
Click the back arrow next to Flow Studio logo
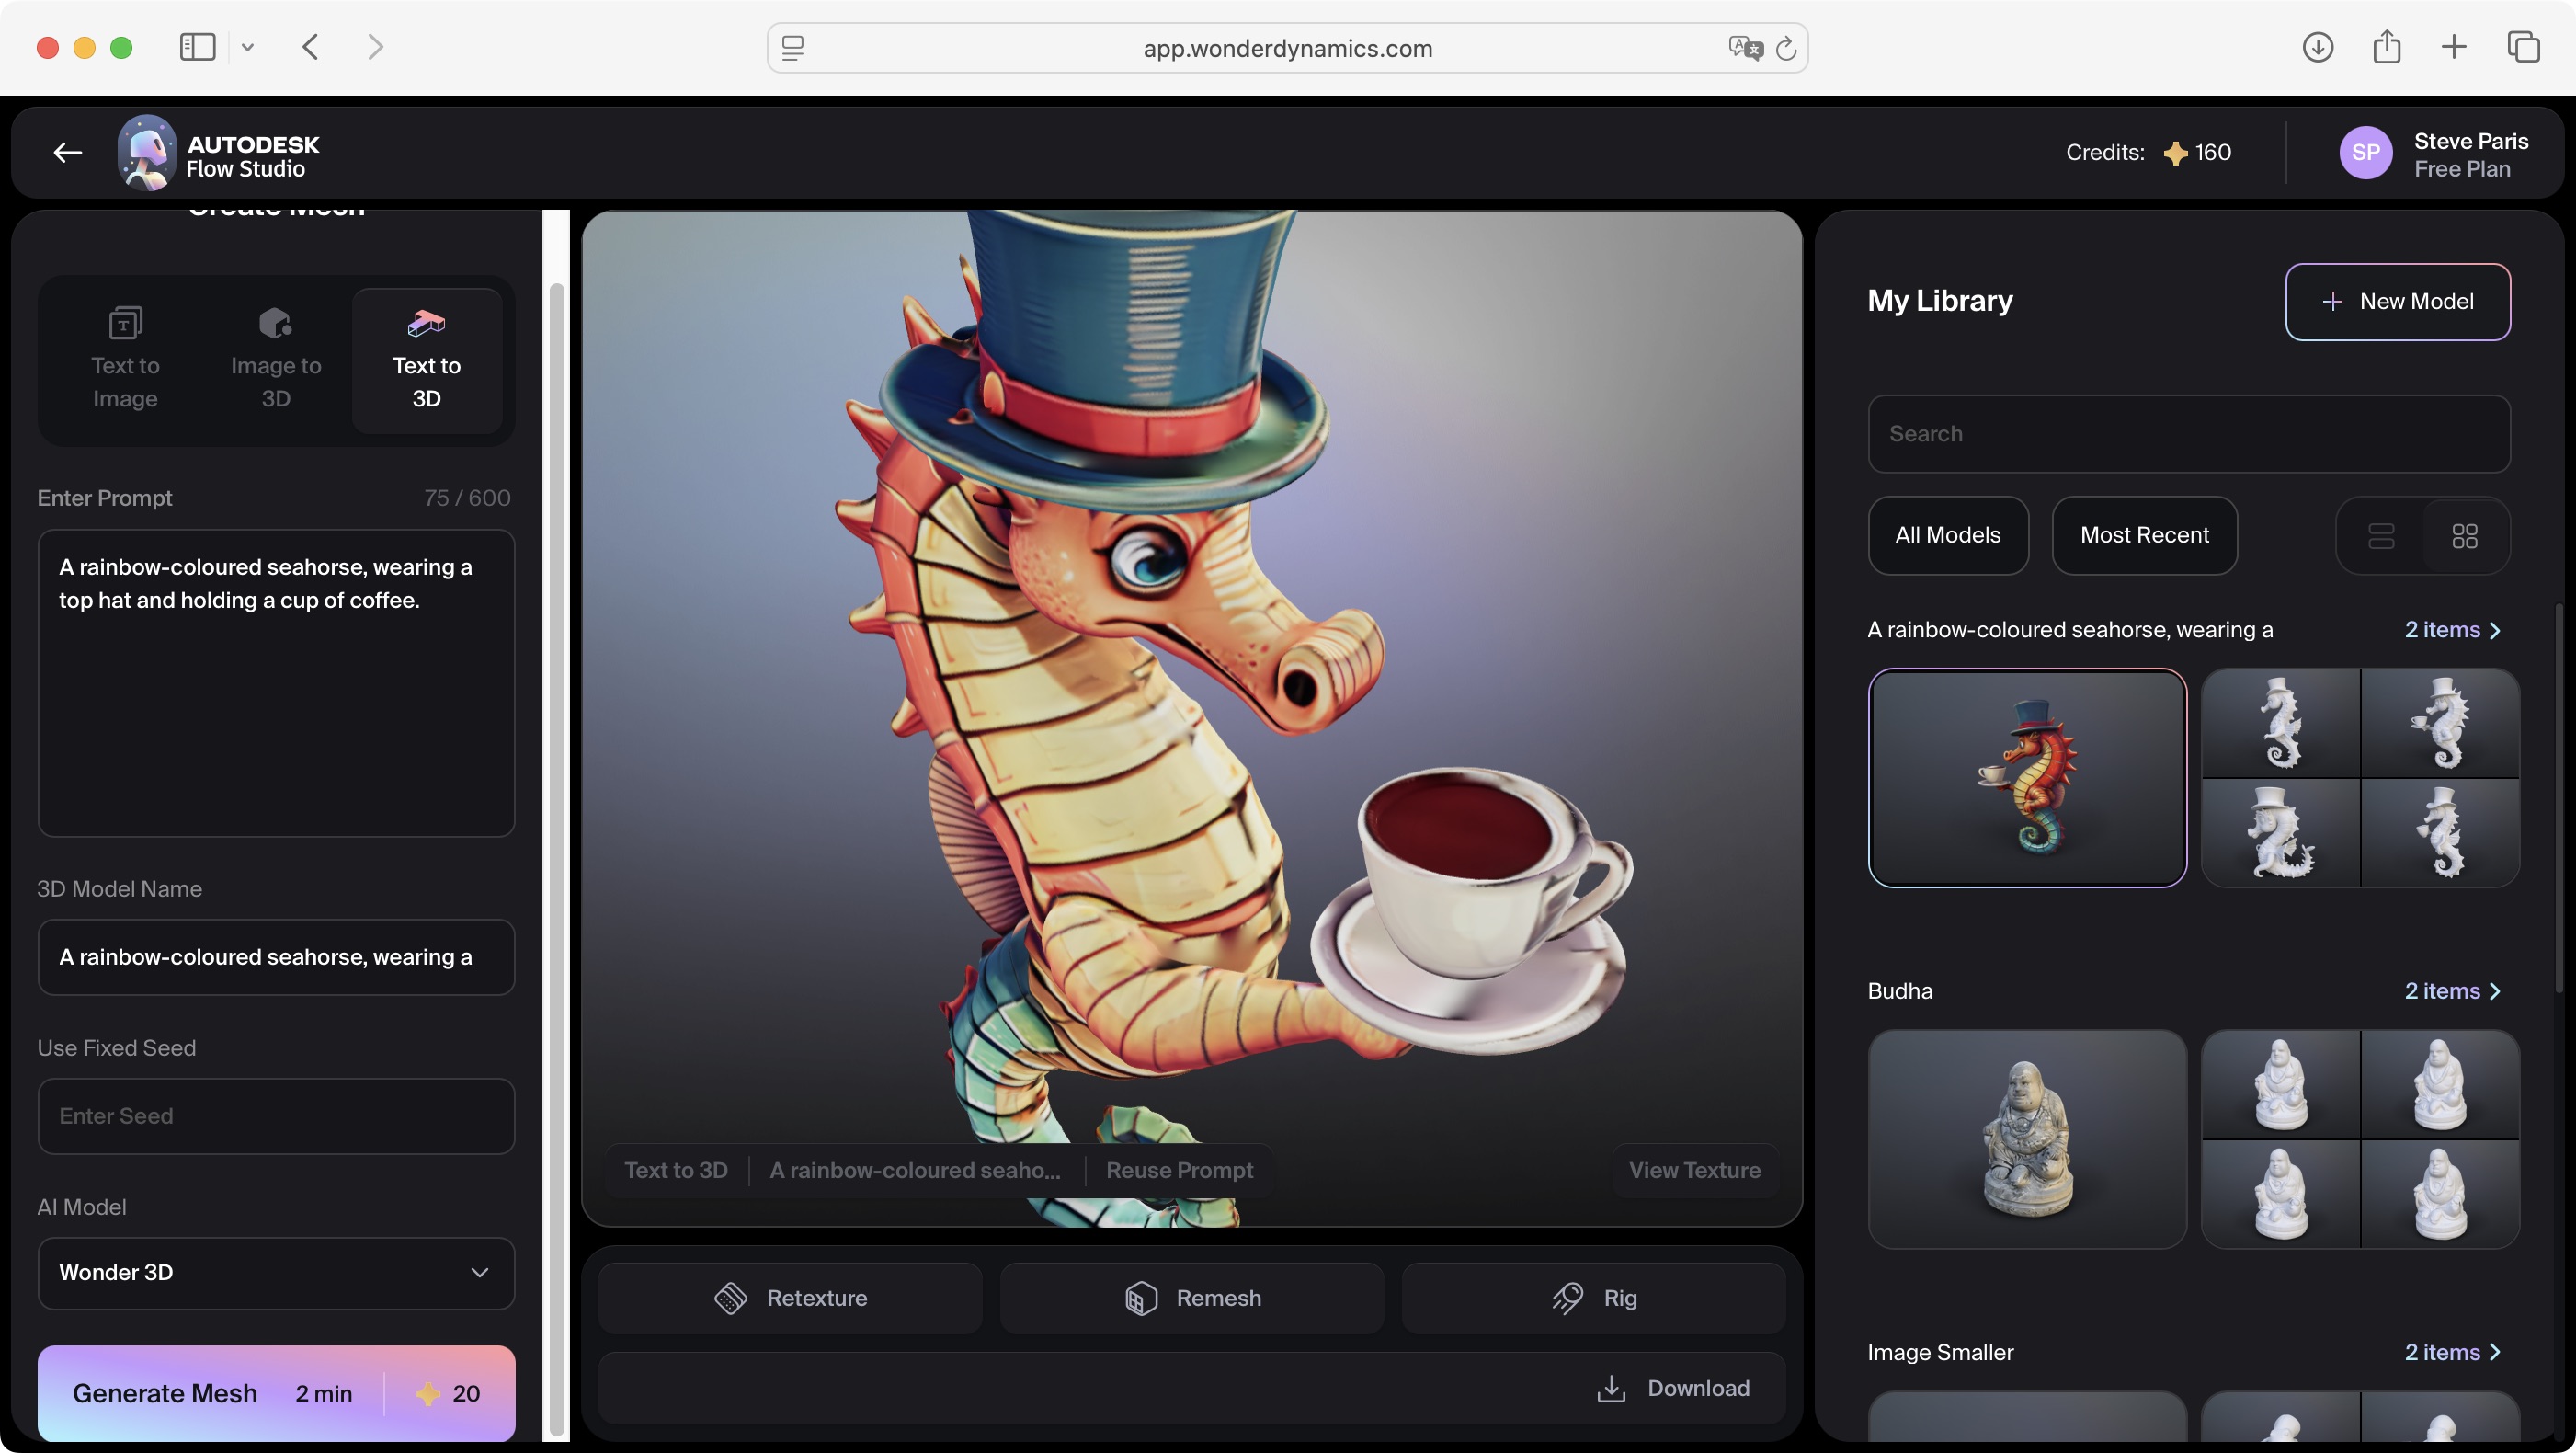tap(66, 152)
